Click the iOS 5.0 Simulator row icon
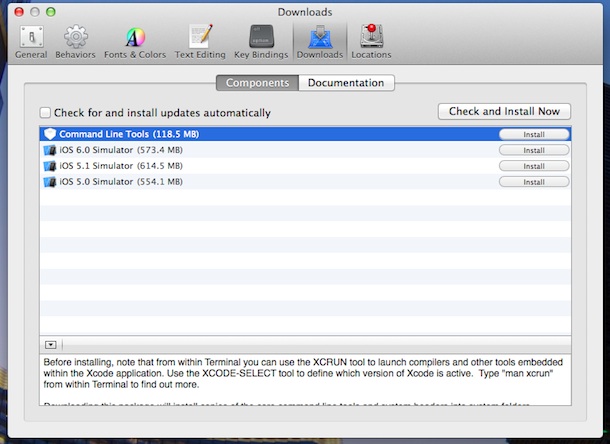The image size is (610, 444). click(x=50, y=182)
